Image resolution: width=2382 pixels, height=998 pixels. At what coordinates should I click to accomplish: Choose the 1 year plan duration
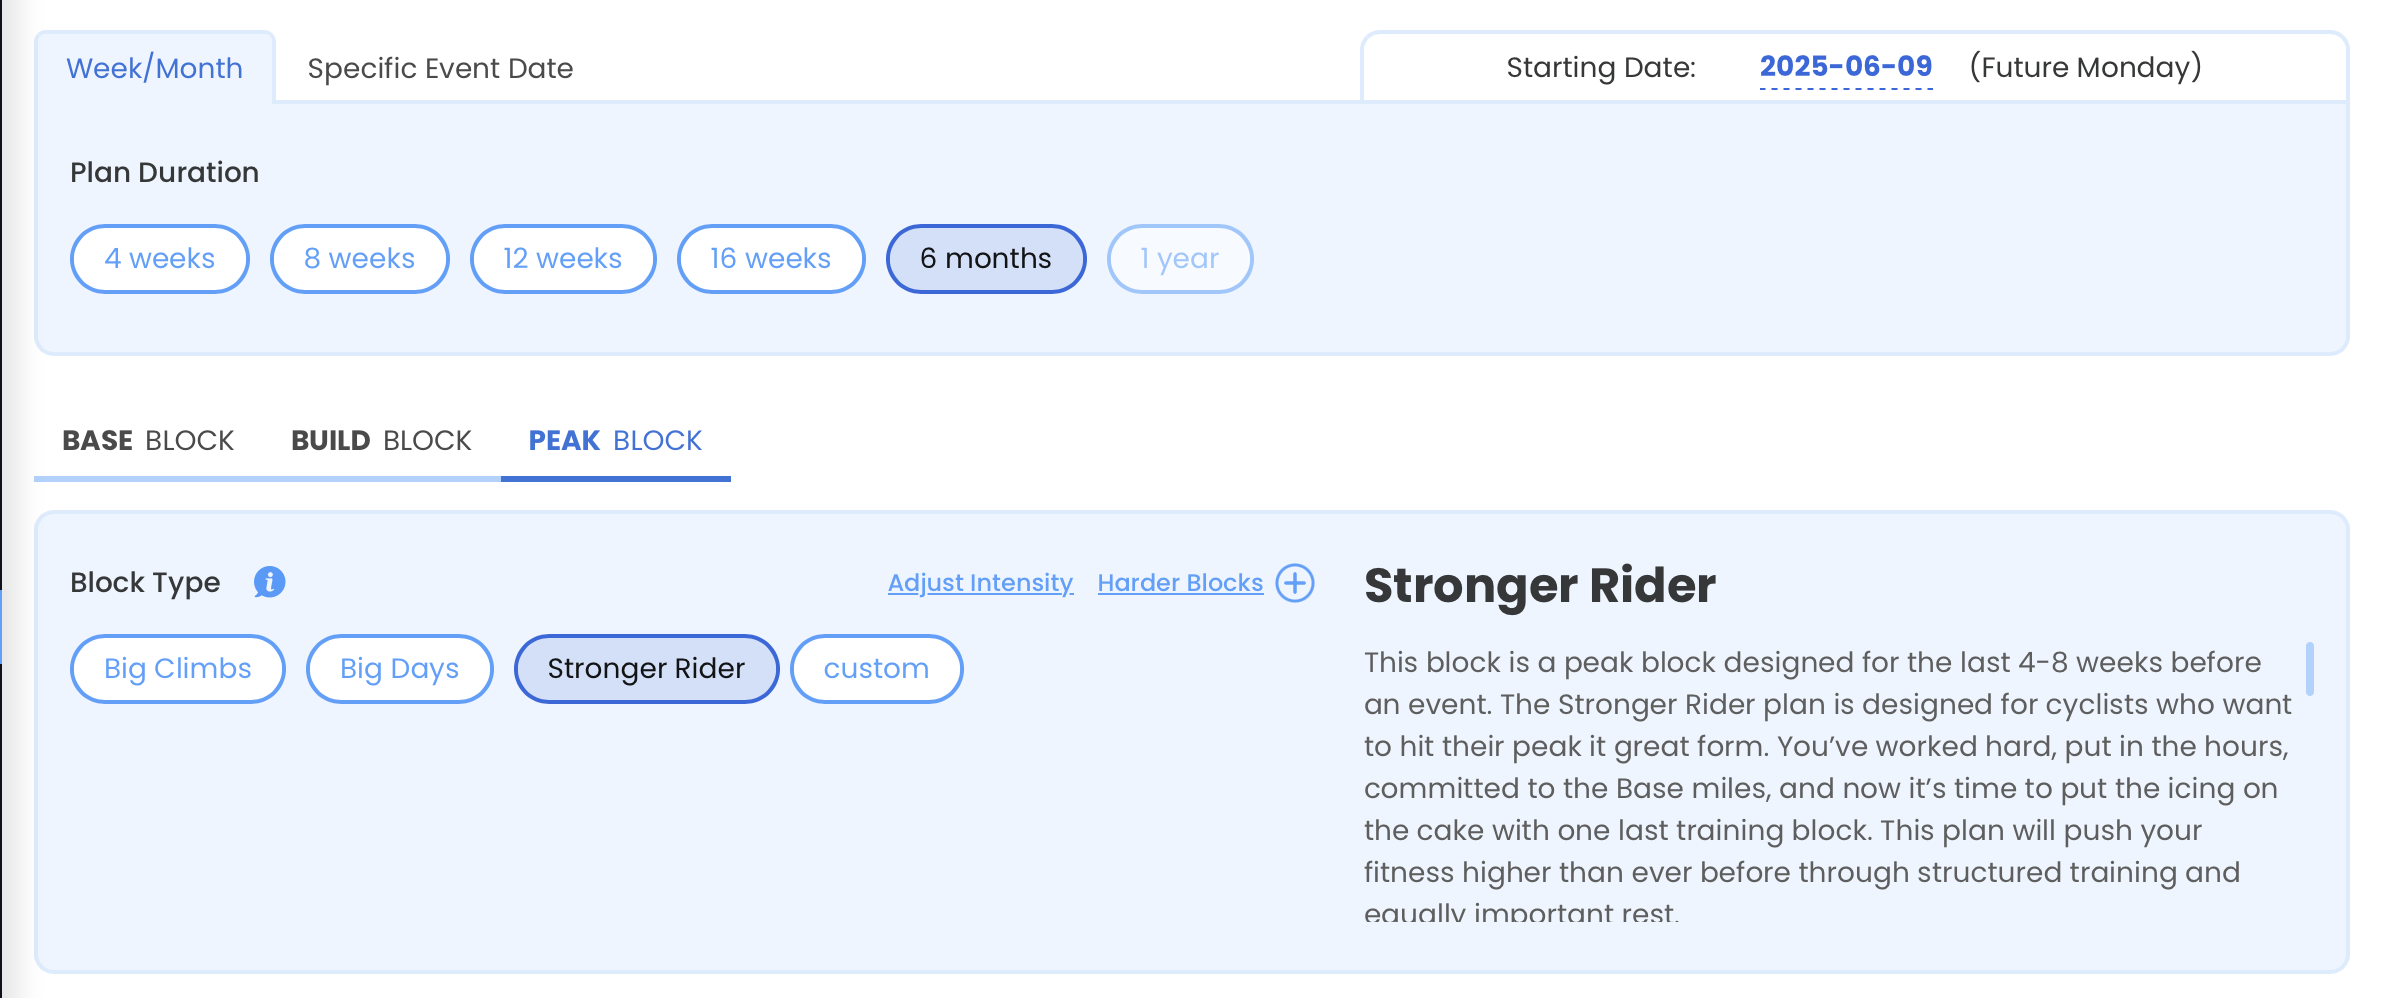point(1180,259)
